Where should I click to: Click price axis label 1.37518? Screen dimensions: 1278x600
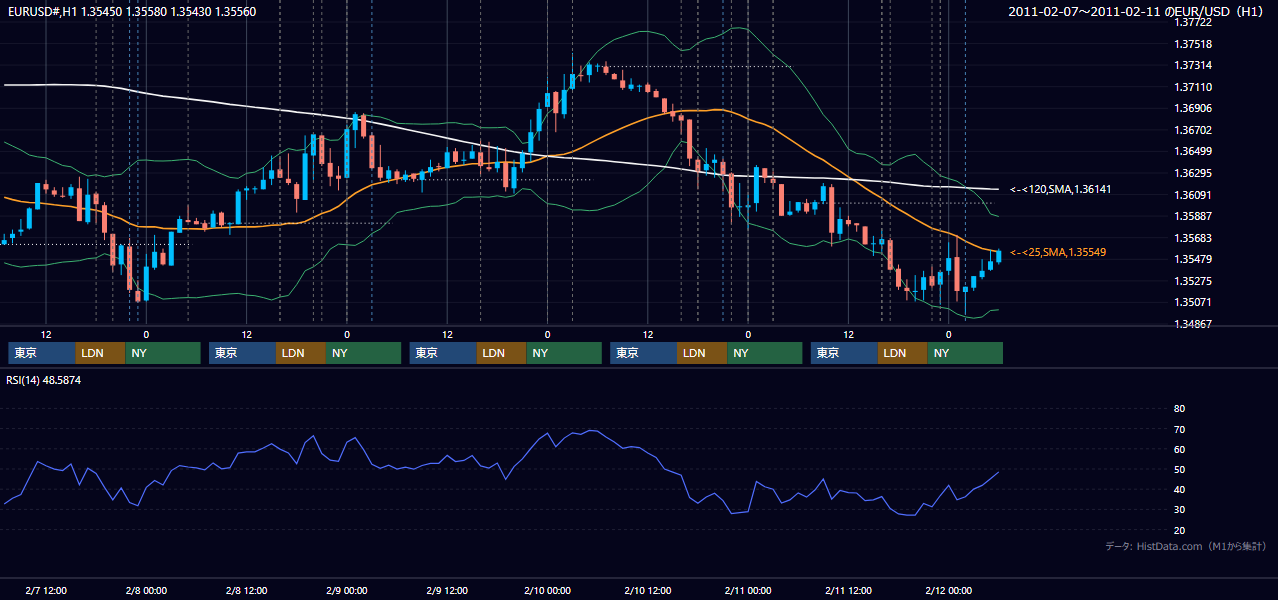[1194, 44]
